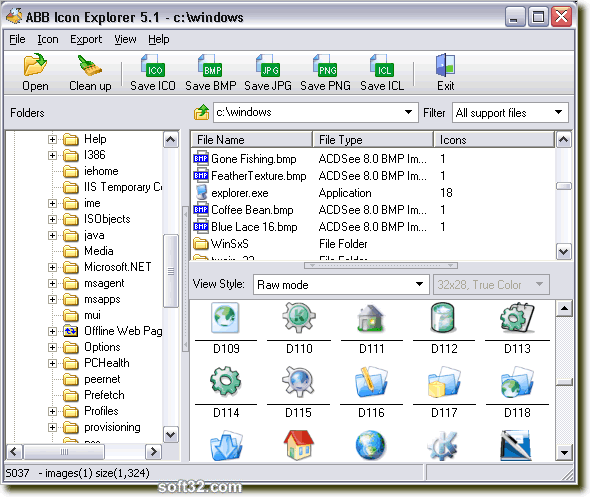
Task: Open the File menu
Action: point(17,39)
